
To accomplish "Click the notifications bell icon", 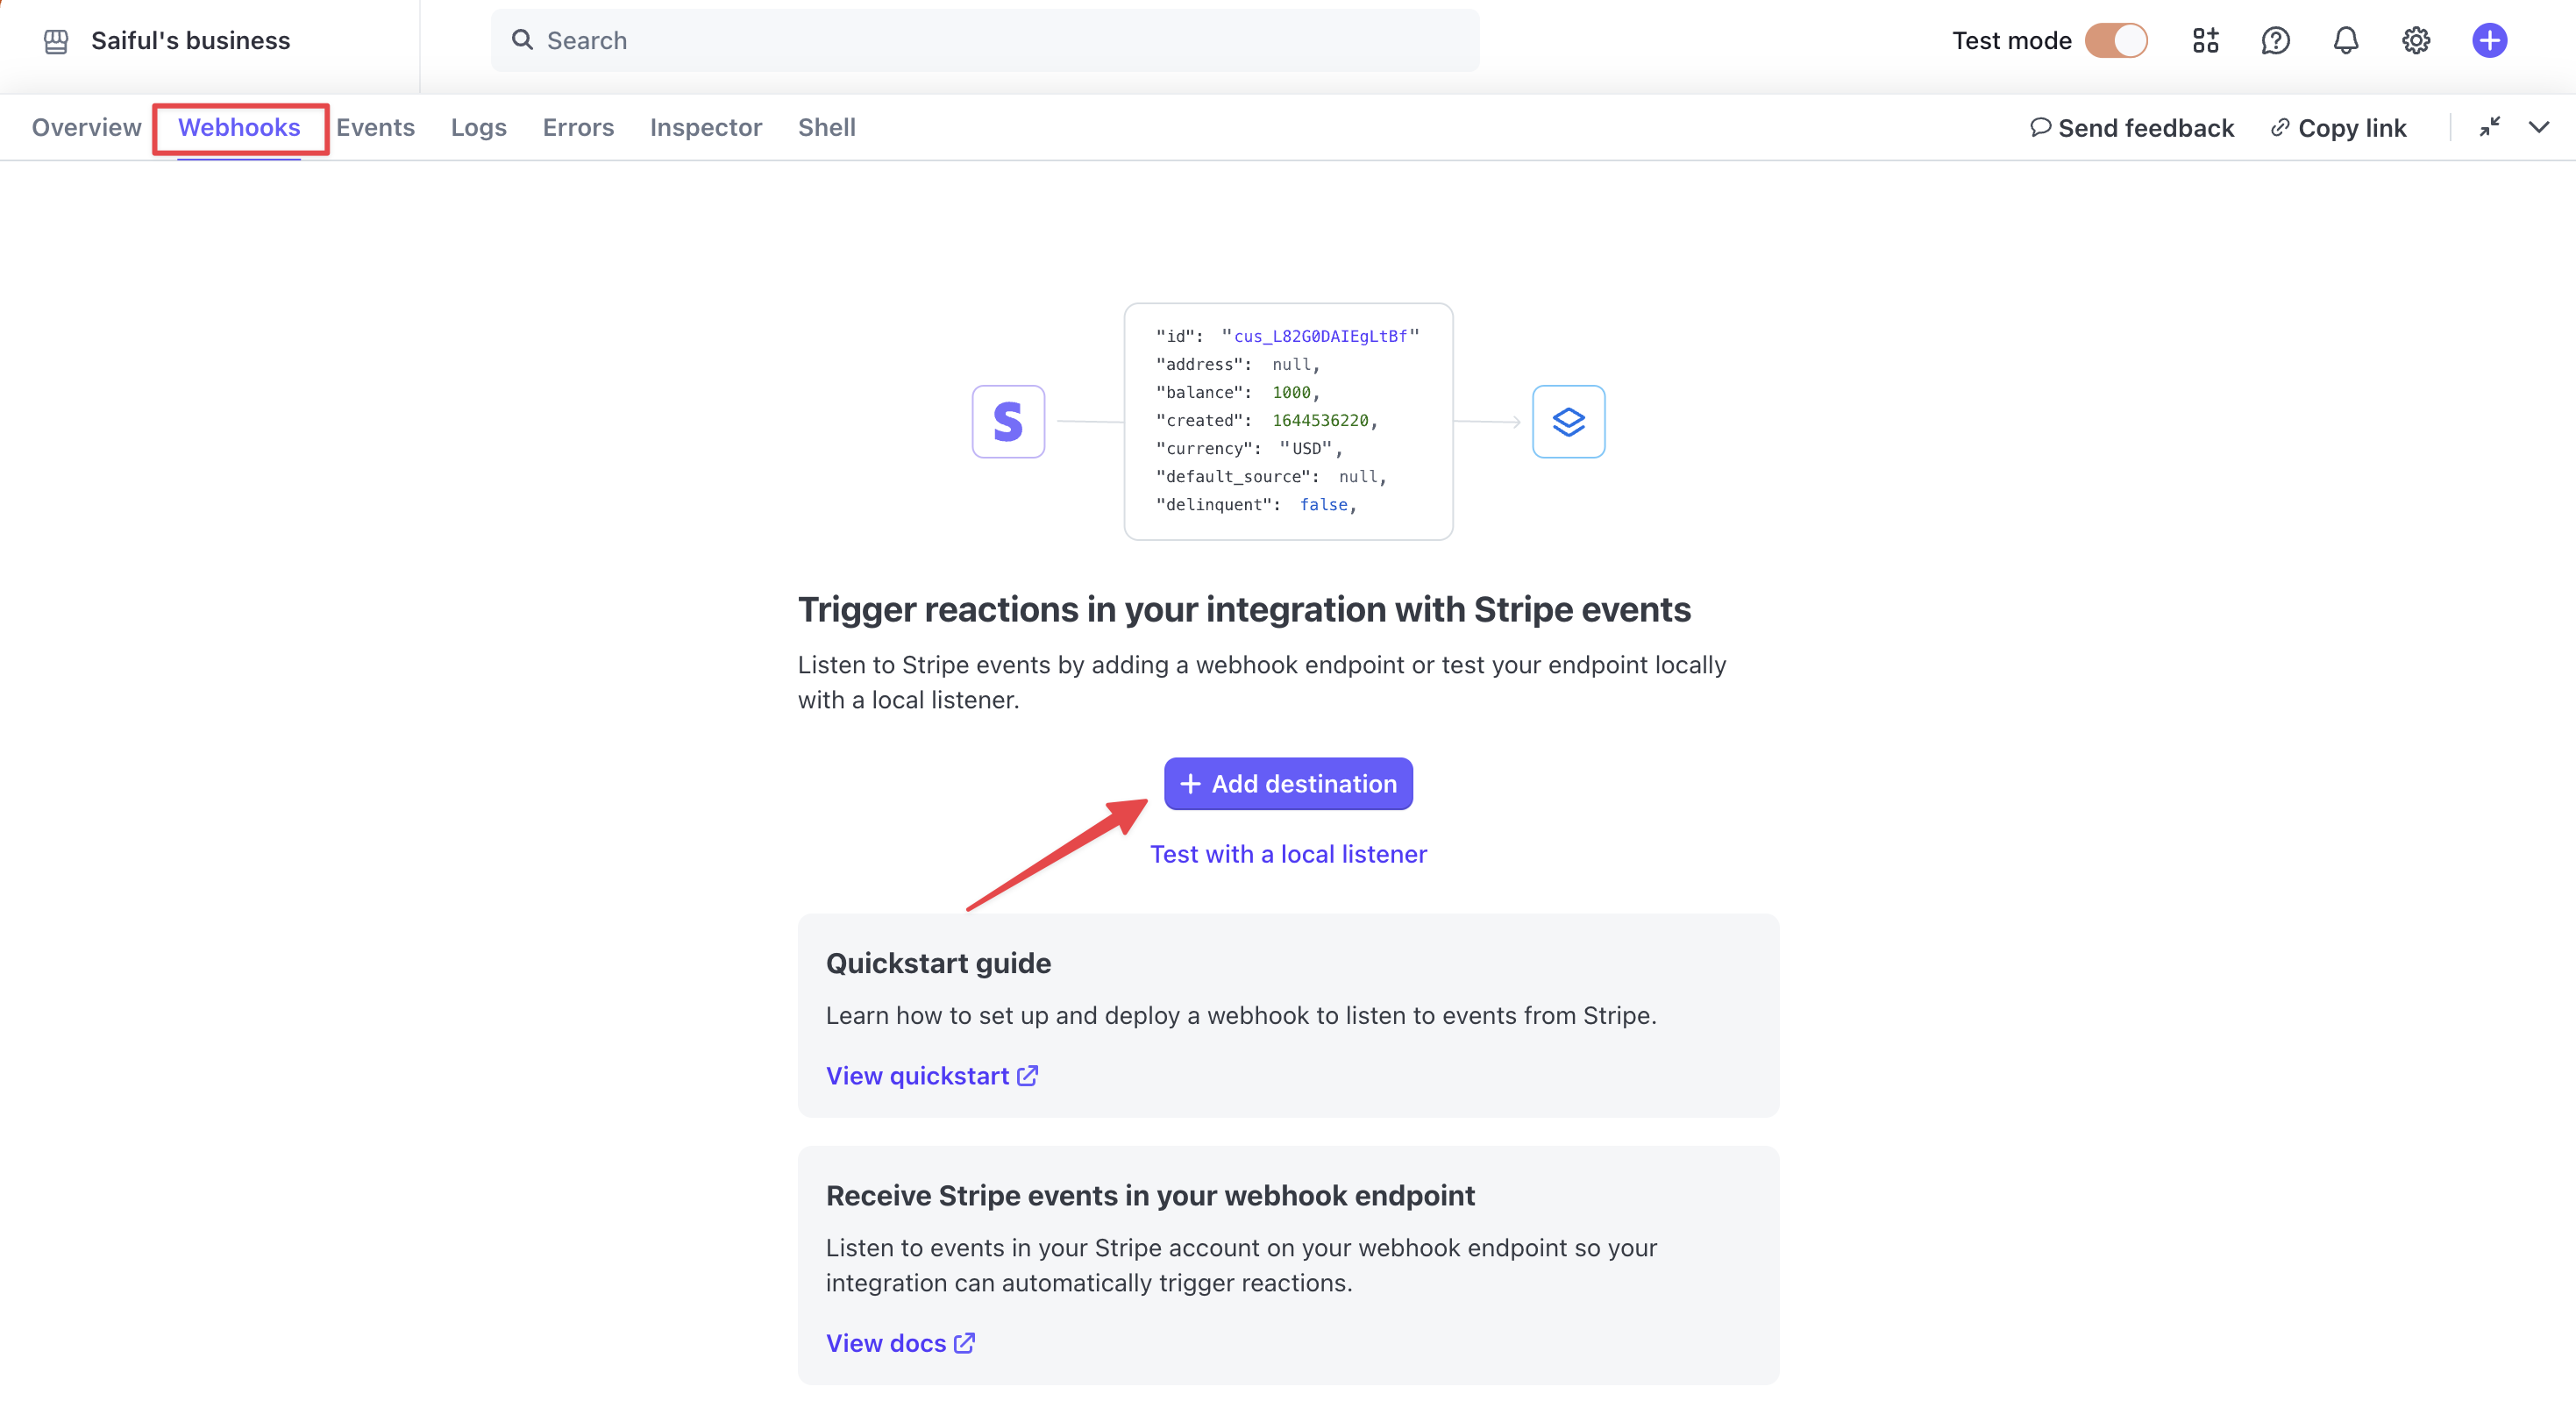I will (x=2345, y=39).
